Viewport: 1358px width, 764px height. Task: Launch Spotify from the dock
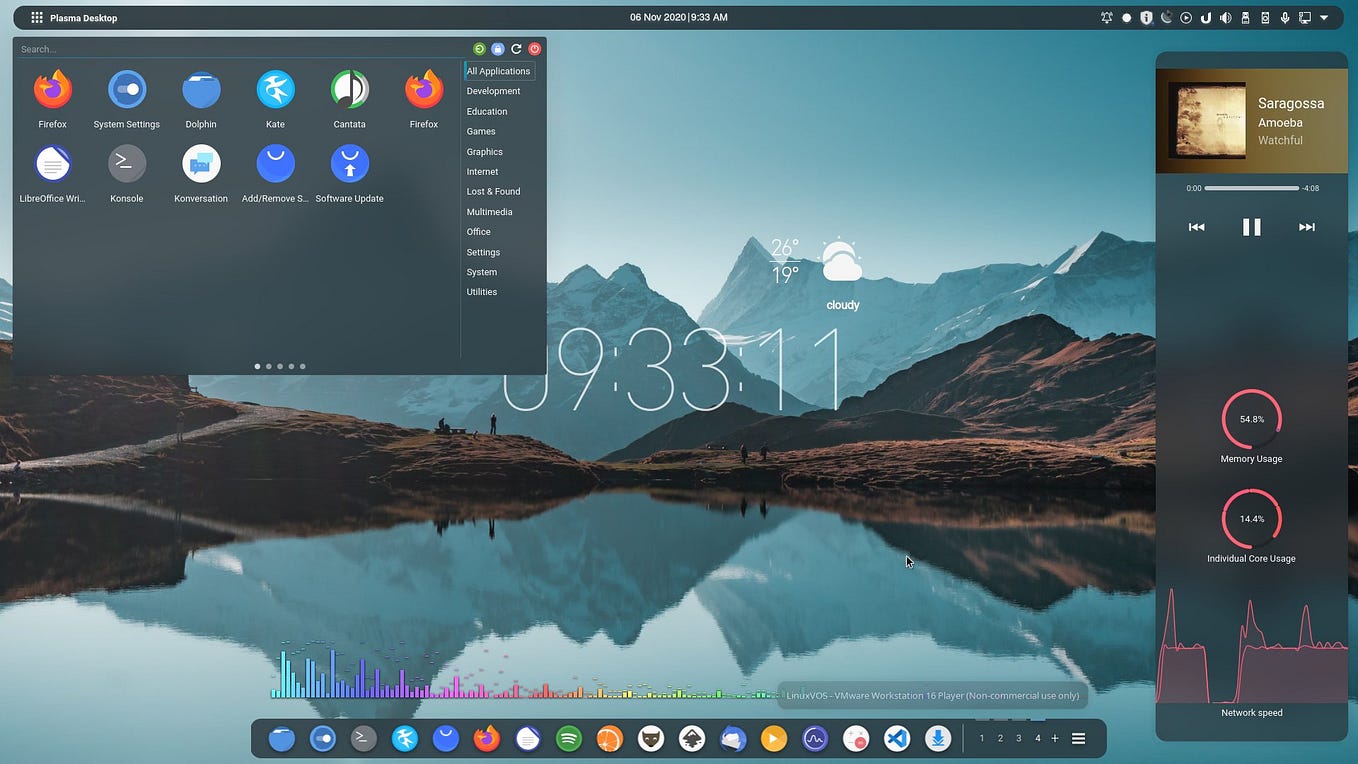click(x=568, y=738)
